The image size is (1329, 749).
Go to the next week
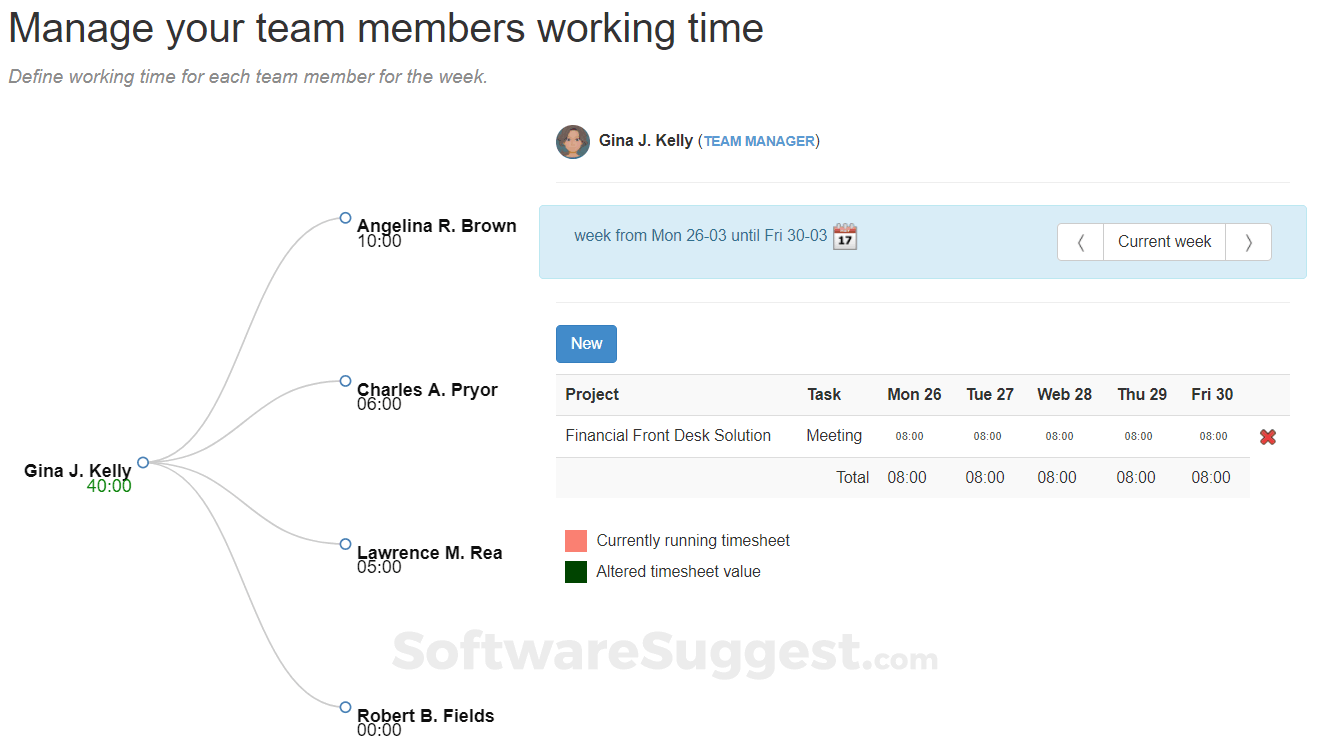click(x=1248, y=242)
